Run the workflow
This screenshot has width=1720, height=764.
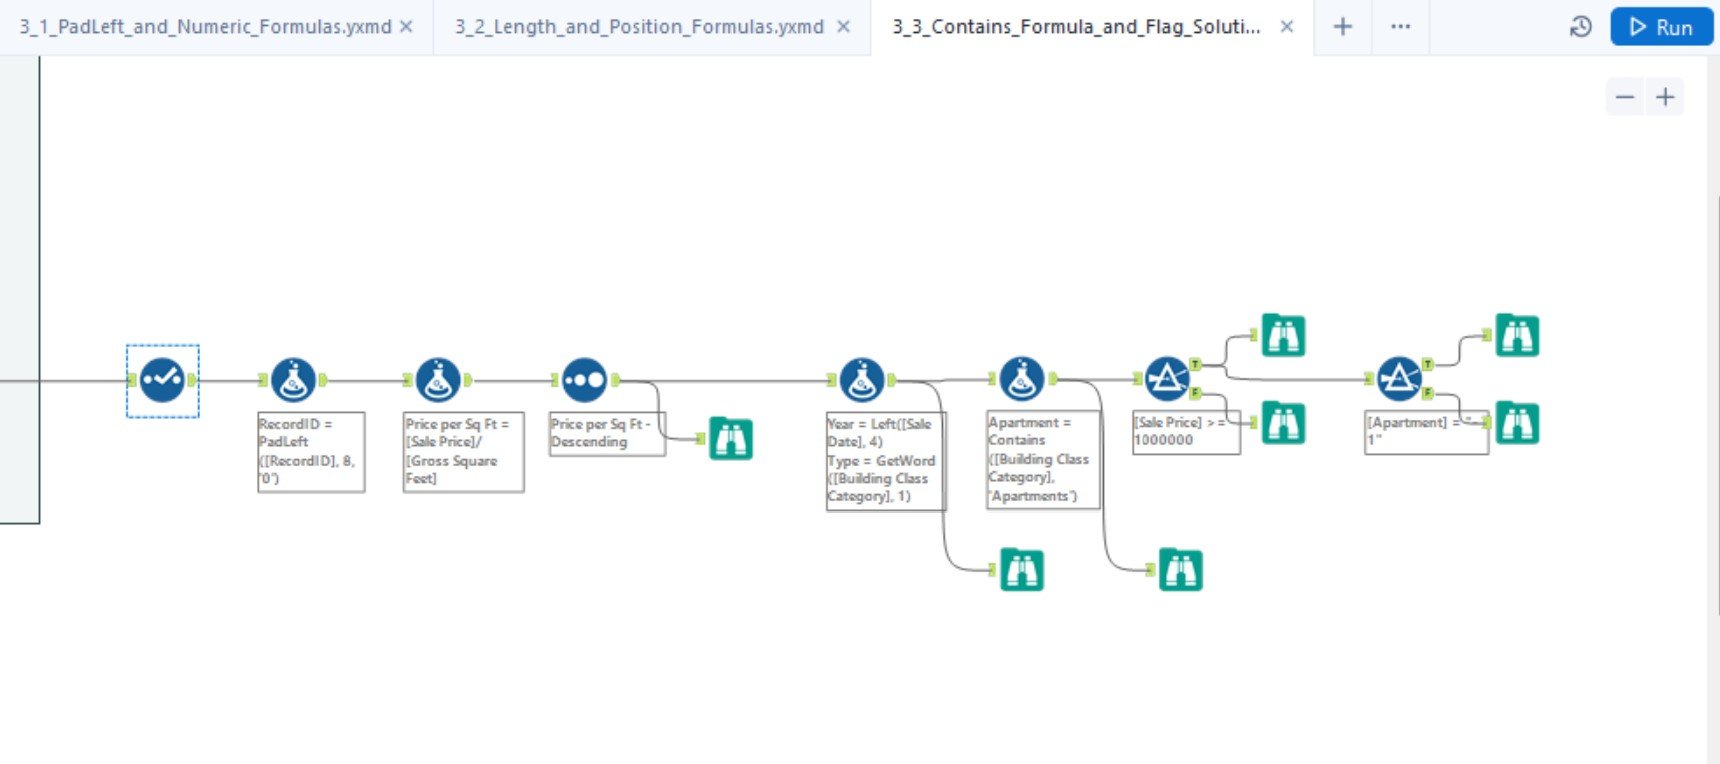(1661, 27)
